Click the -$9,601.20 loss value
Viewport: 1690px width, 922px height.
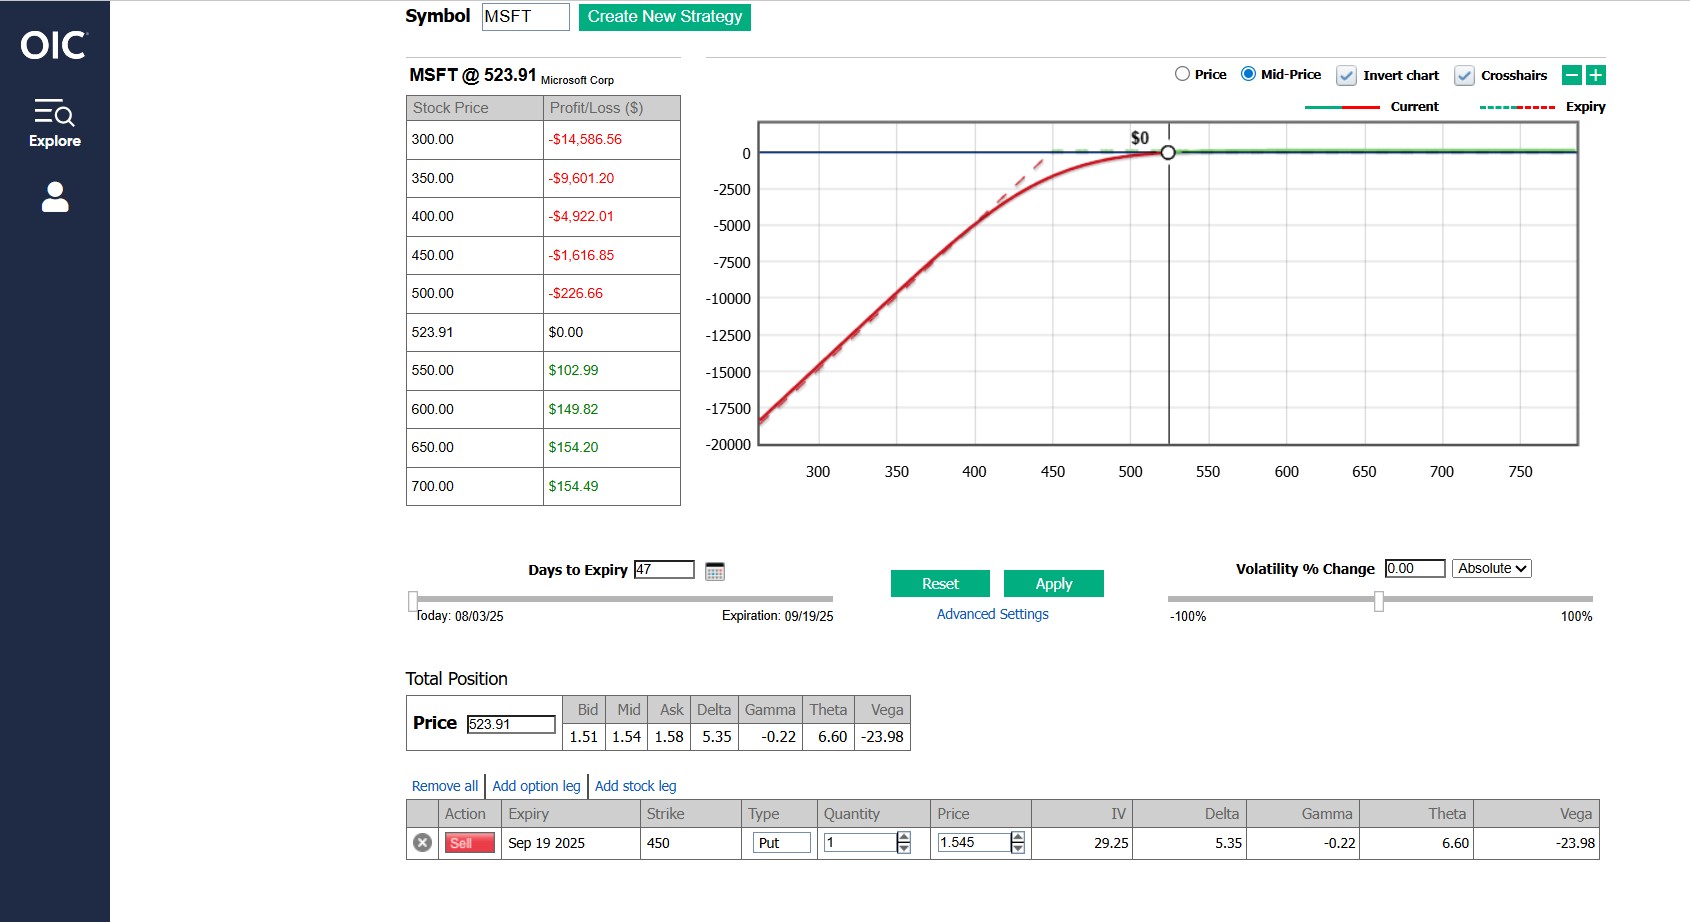581,178
